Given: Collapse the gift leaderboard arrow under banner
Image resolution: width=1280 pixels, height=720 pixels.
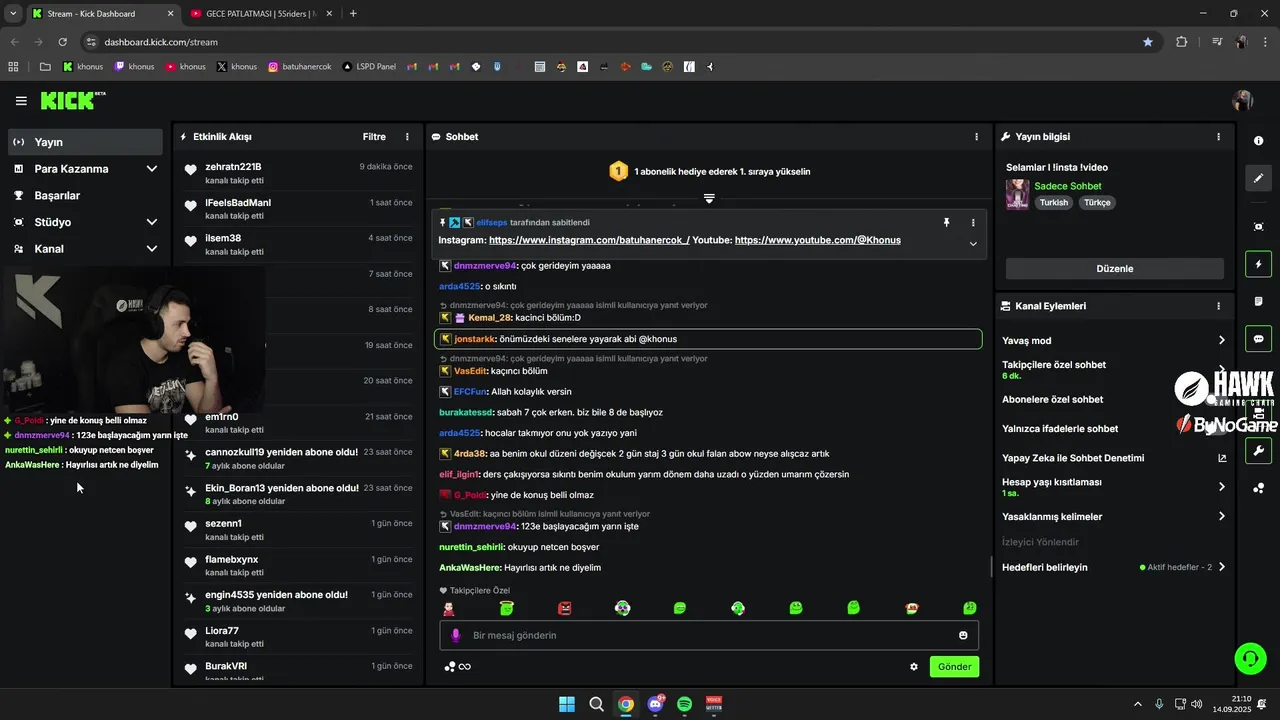Looking at the screenshot, I should (709, 198).
